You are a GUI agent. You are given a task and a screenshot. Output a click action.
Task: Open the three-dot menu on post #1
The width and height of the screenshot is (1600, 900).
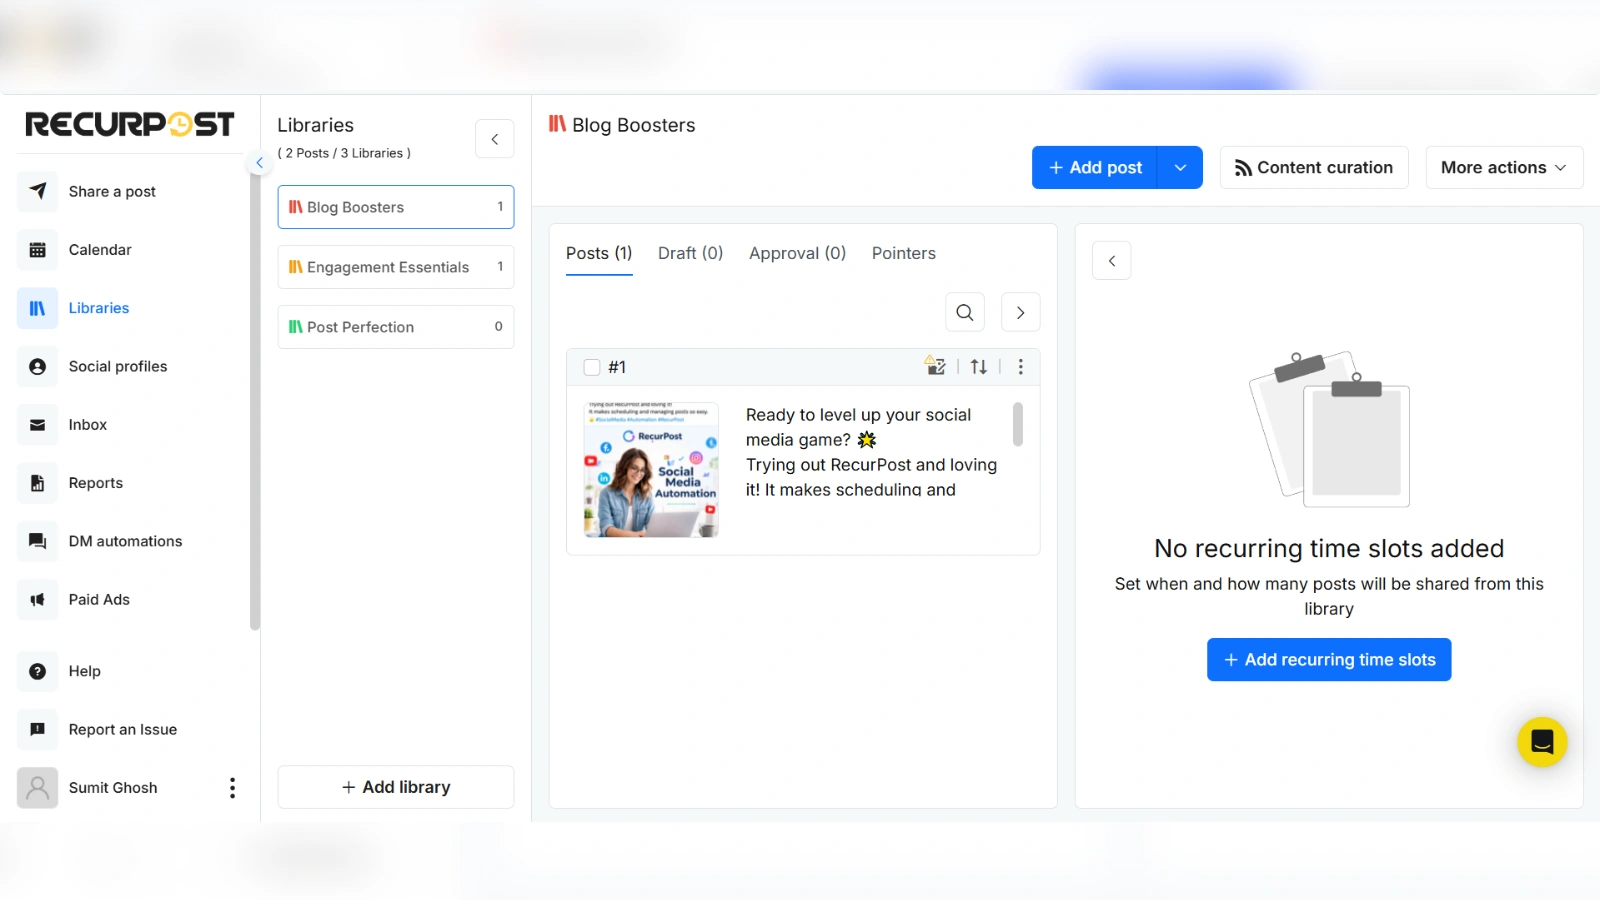pos(1021,367)
